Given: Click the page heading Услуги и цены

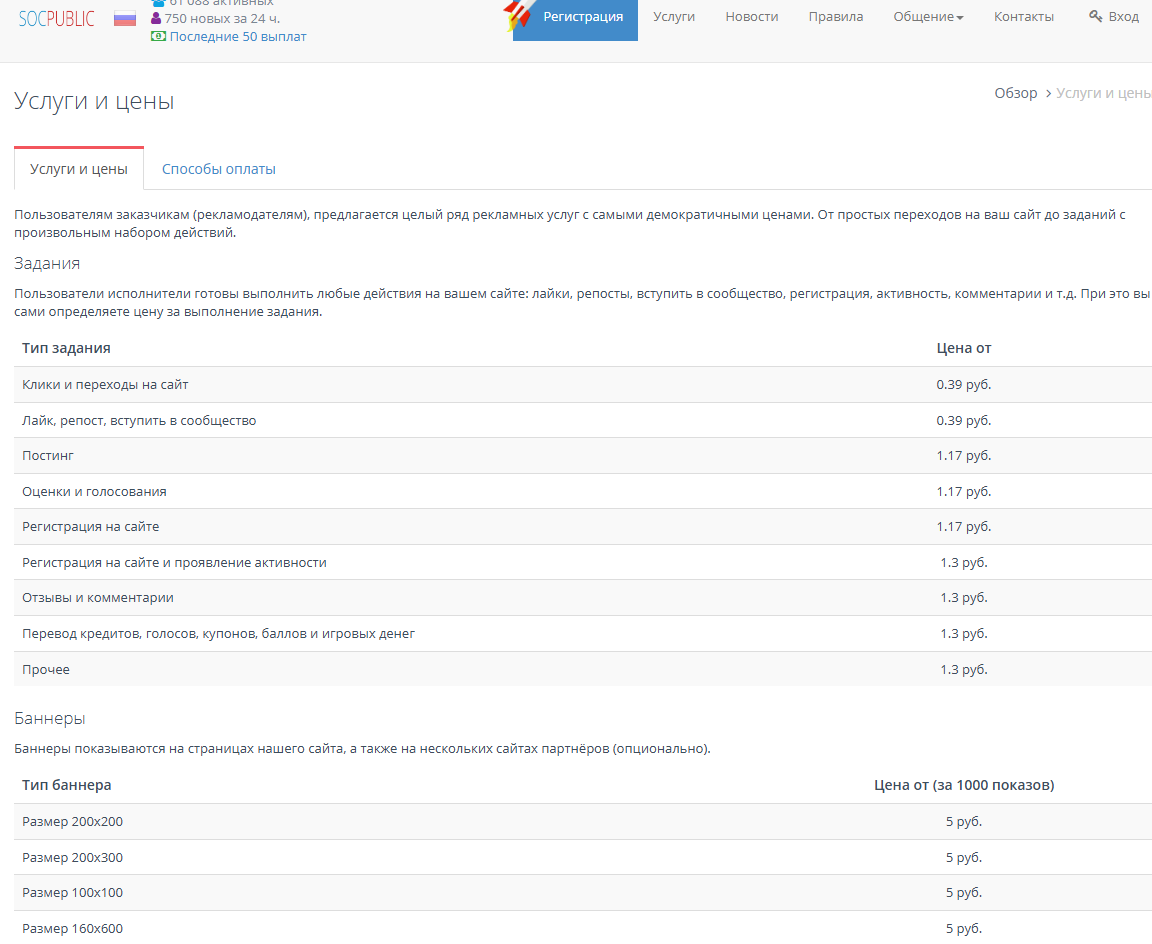Looking at the screenshot, I should pyautogui.click(x=94, y=101).
